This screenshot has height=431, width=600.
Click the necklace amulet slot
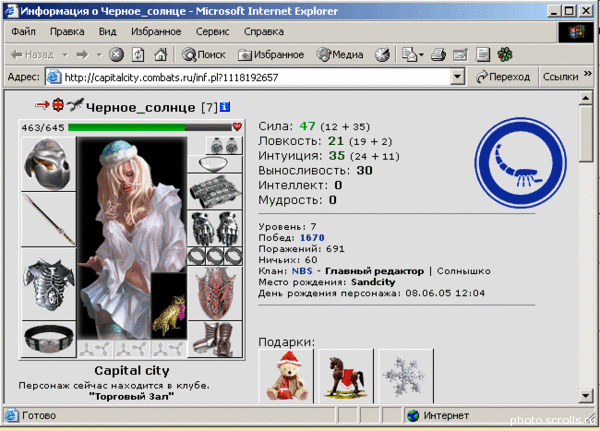tap(215, 164)
